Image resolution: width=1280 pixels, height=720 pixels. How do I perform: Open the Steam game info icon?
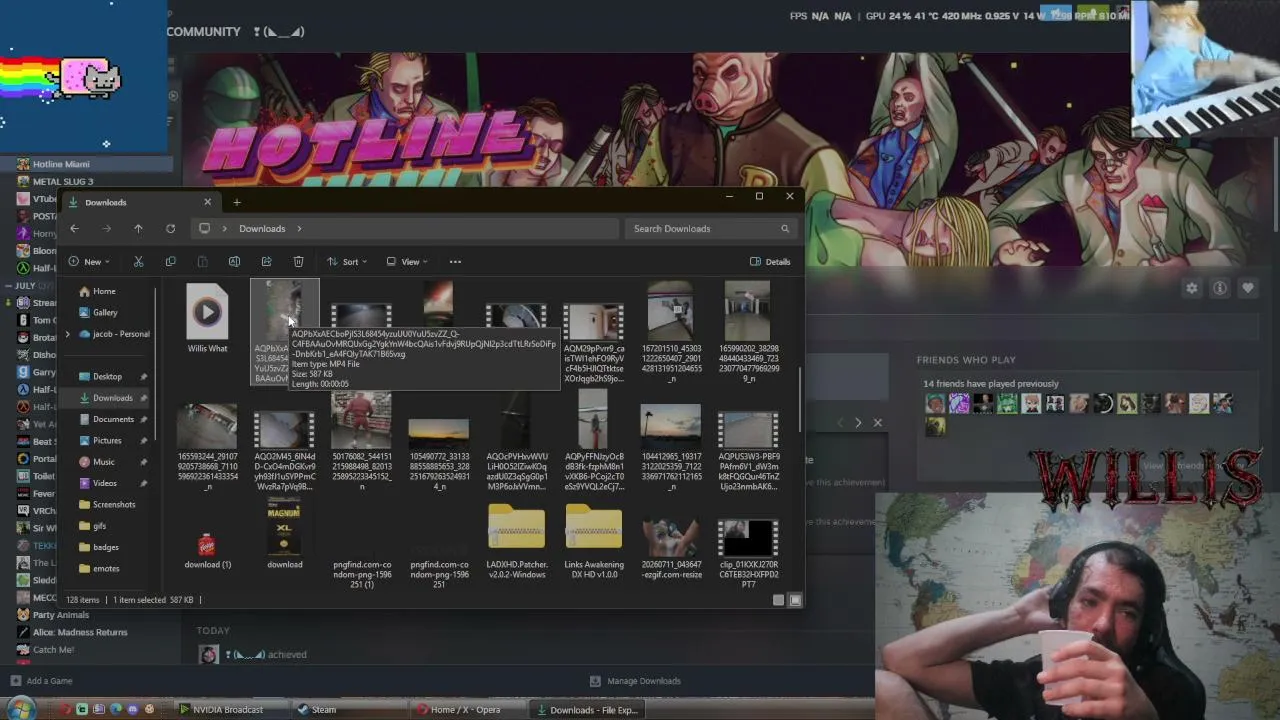coord(1220,288)
